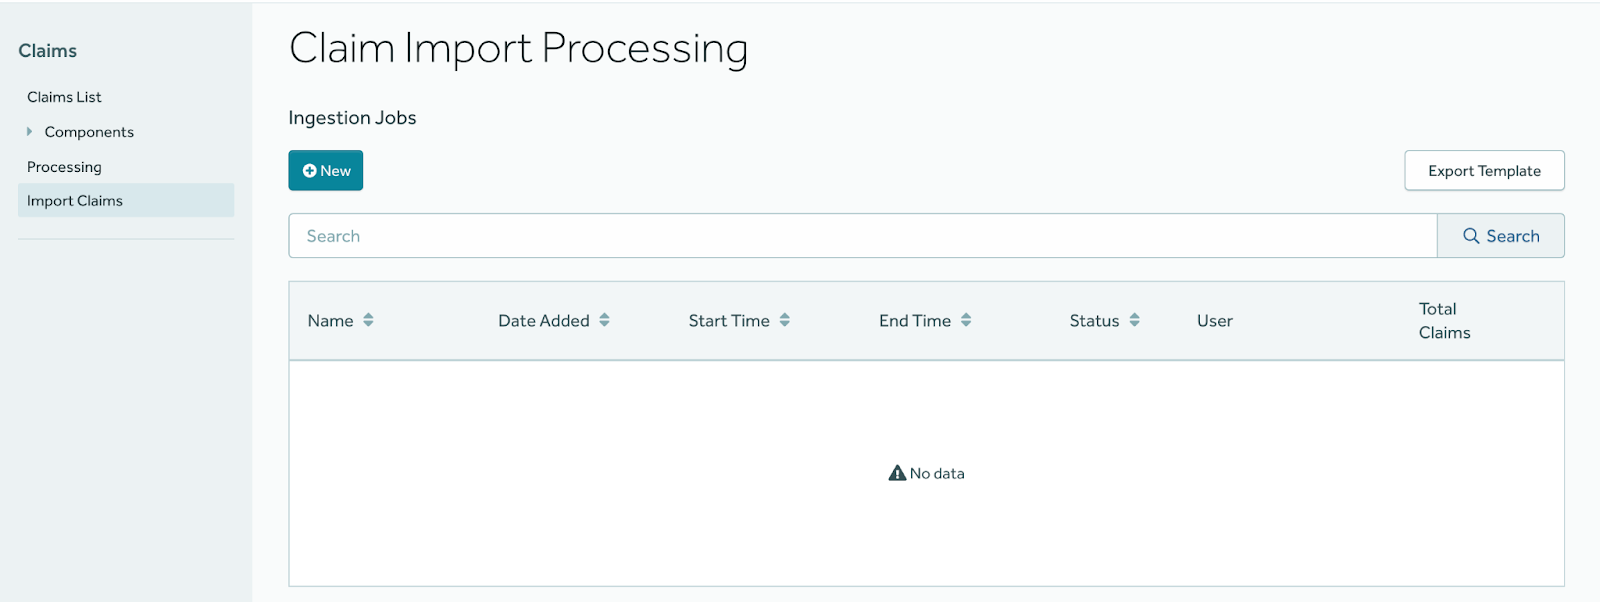1600x602 pixels.
Task: Sort by Status column arrows
Action: tap(1135, 320)
